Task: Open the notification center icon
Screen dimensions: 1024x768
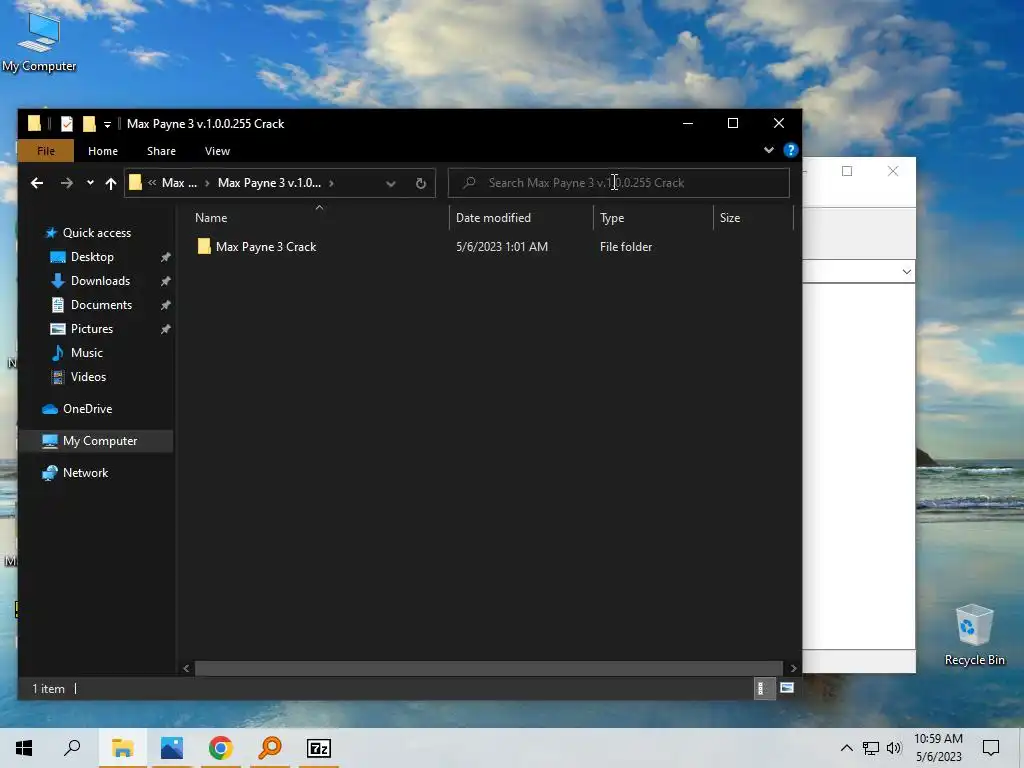Action: (991, 748)
